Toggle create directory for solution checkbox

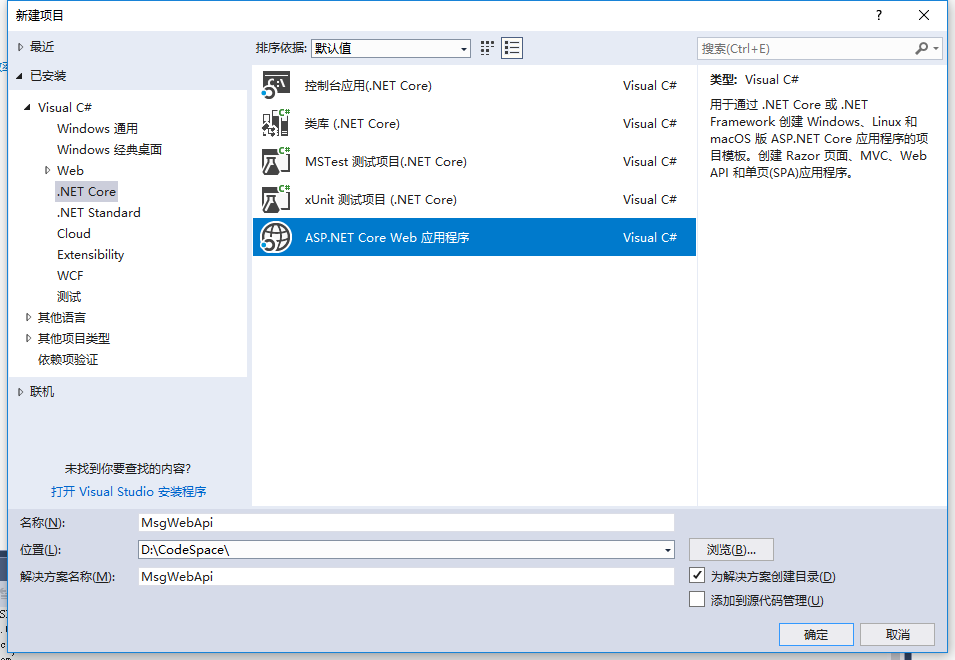(x=697, y=575)
